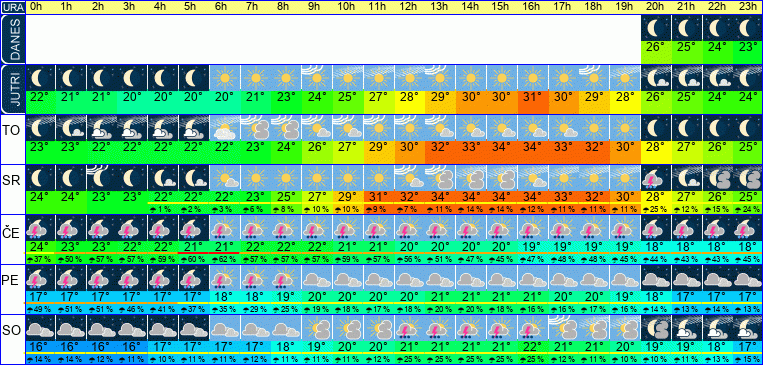Select the SO 12h thunderstorm icon
The width and height of the screenshot is (763, 365).
(x=410, y=328)
